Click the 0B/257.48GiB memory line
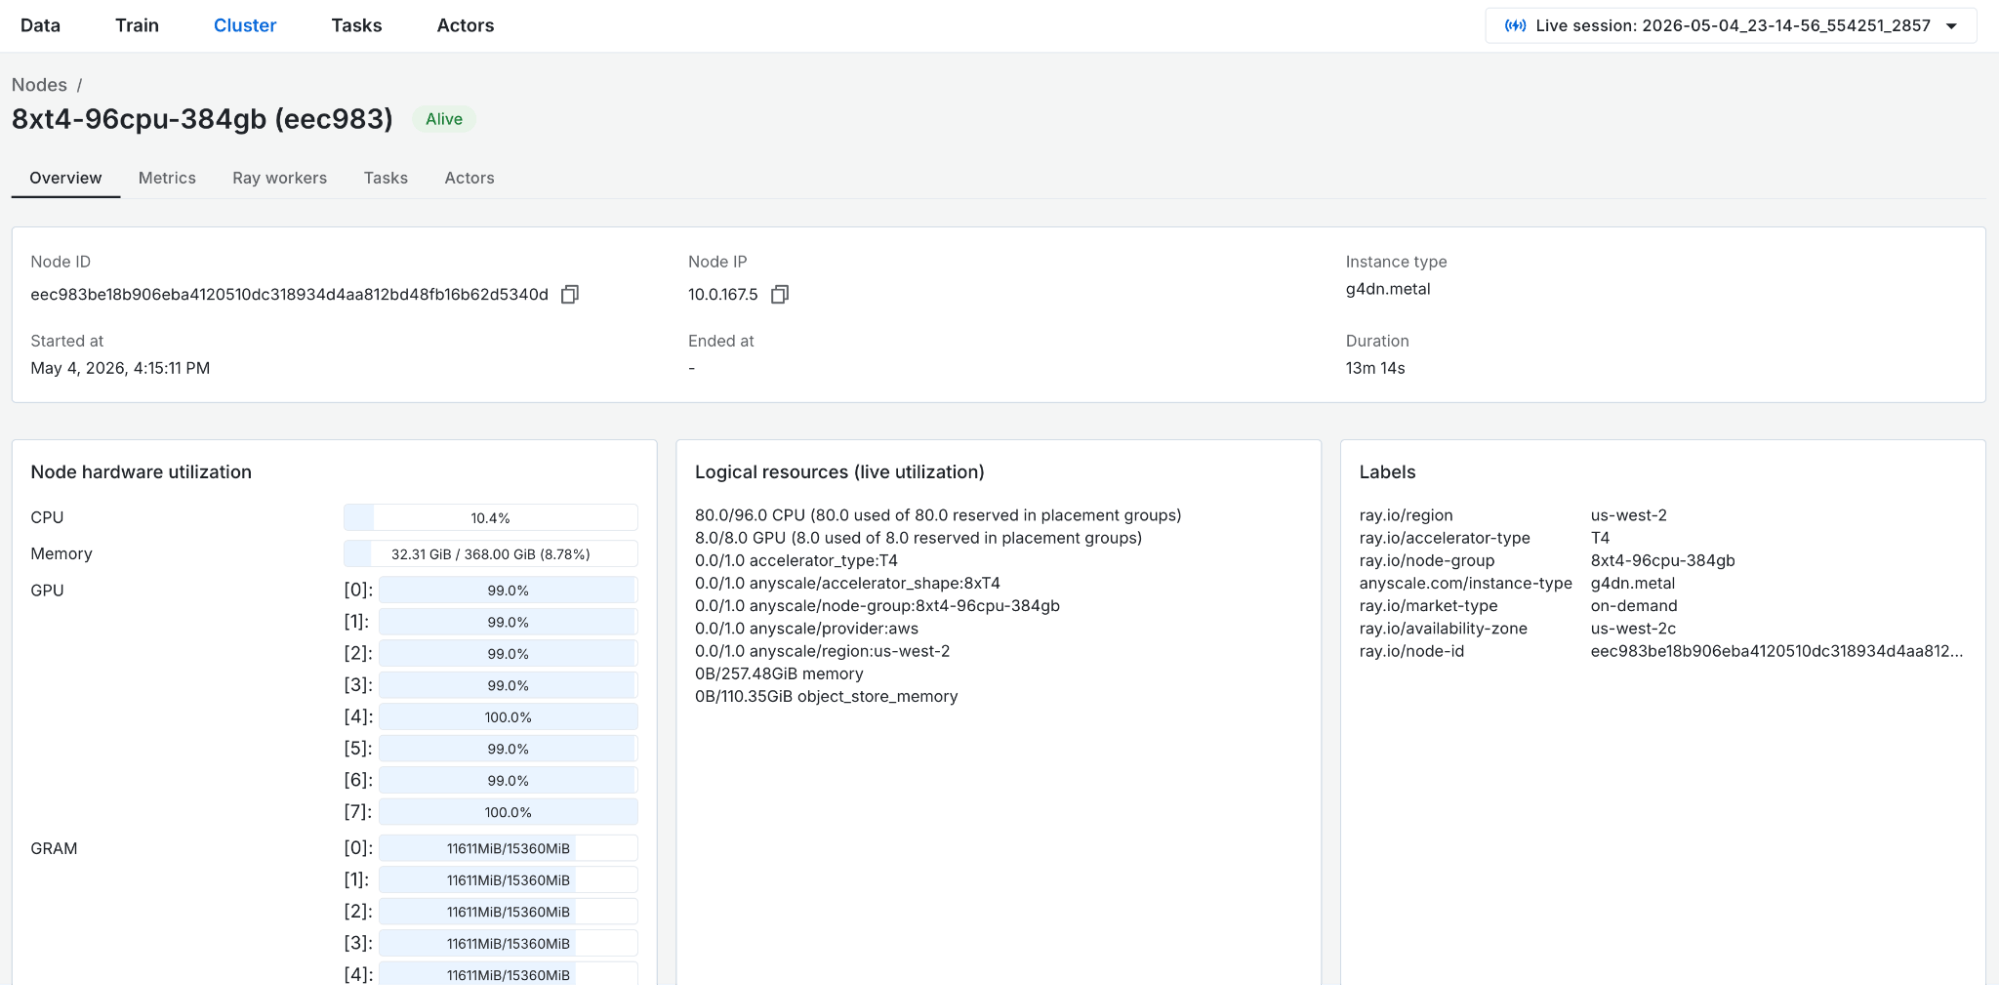The image size is (1999, 985). [779, 674]
